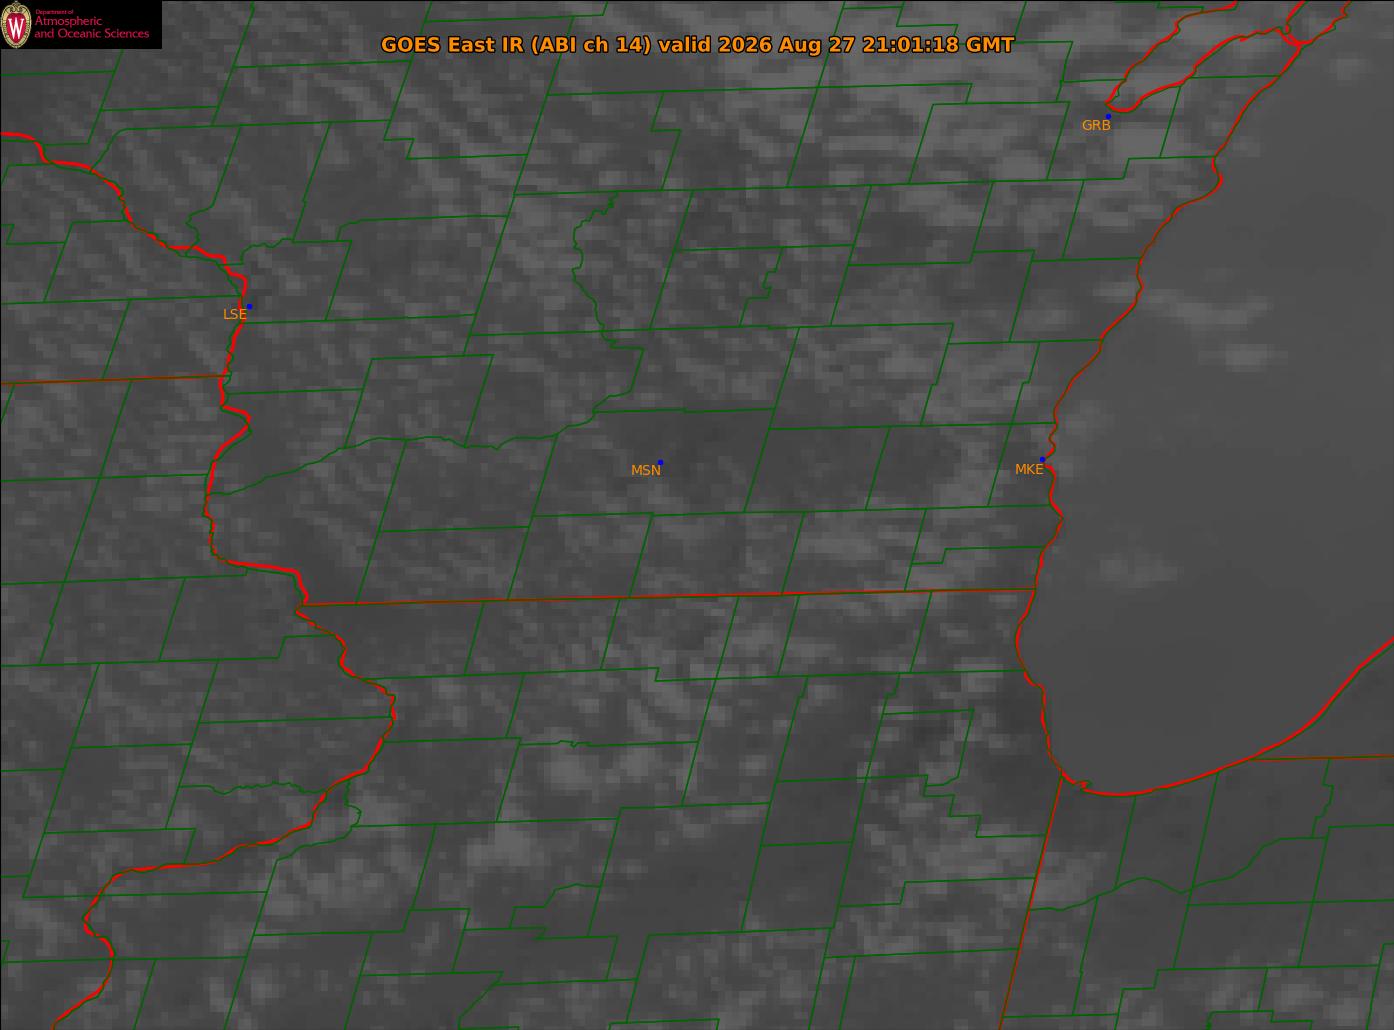This screenshot has width=1394, height=1030.
Task: Click the Wisconsin-Illinois state border line
Action: [668, 596]
